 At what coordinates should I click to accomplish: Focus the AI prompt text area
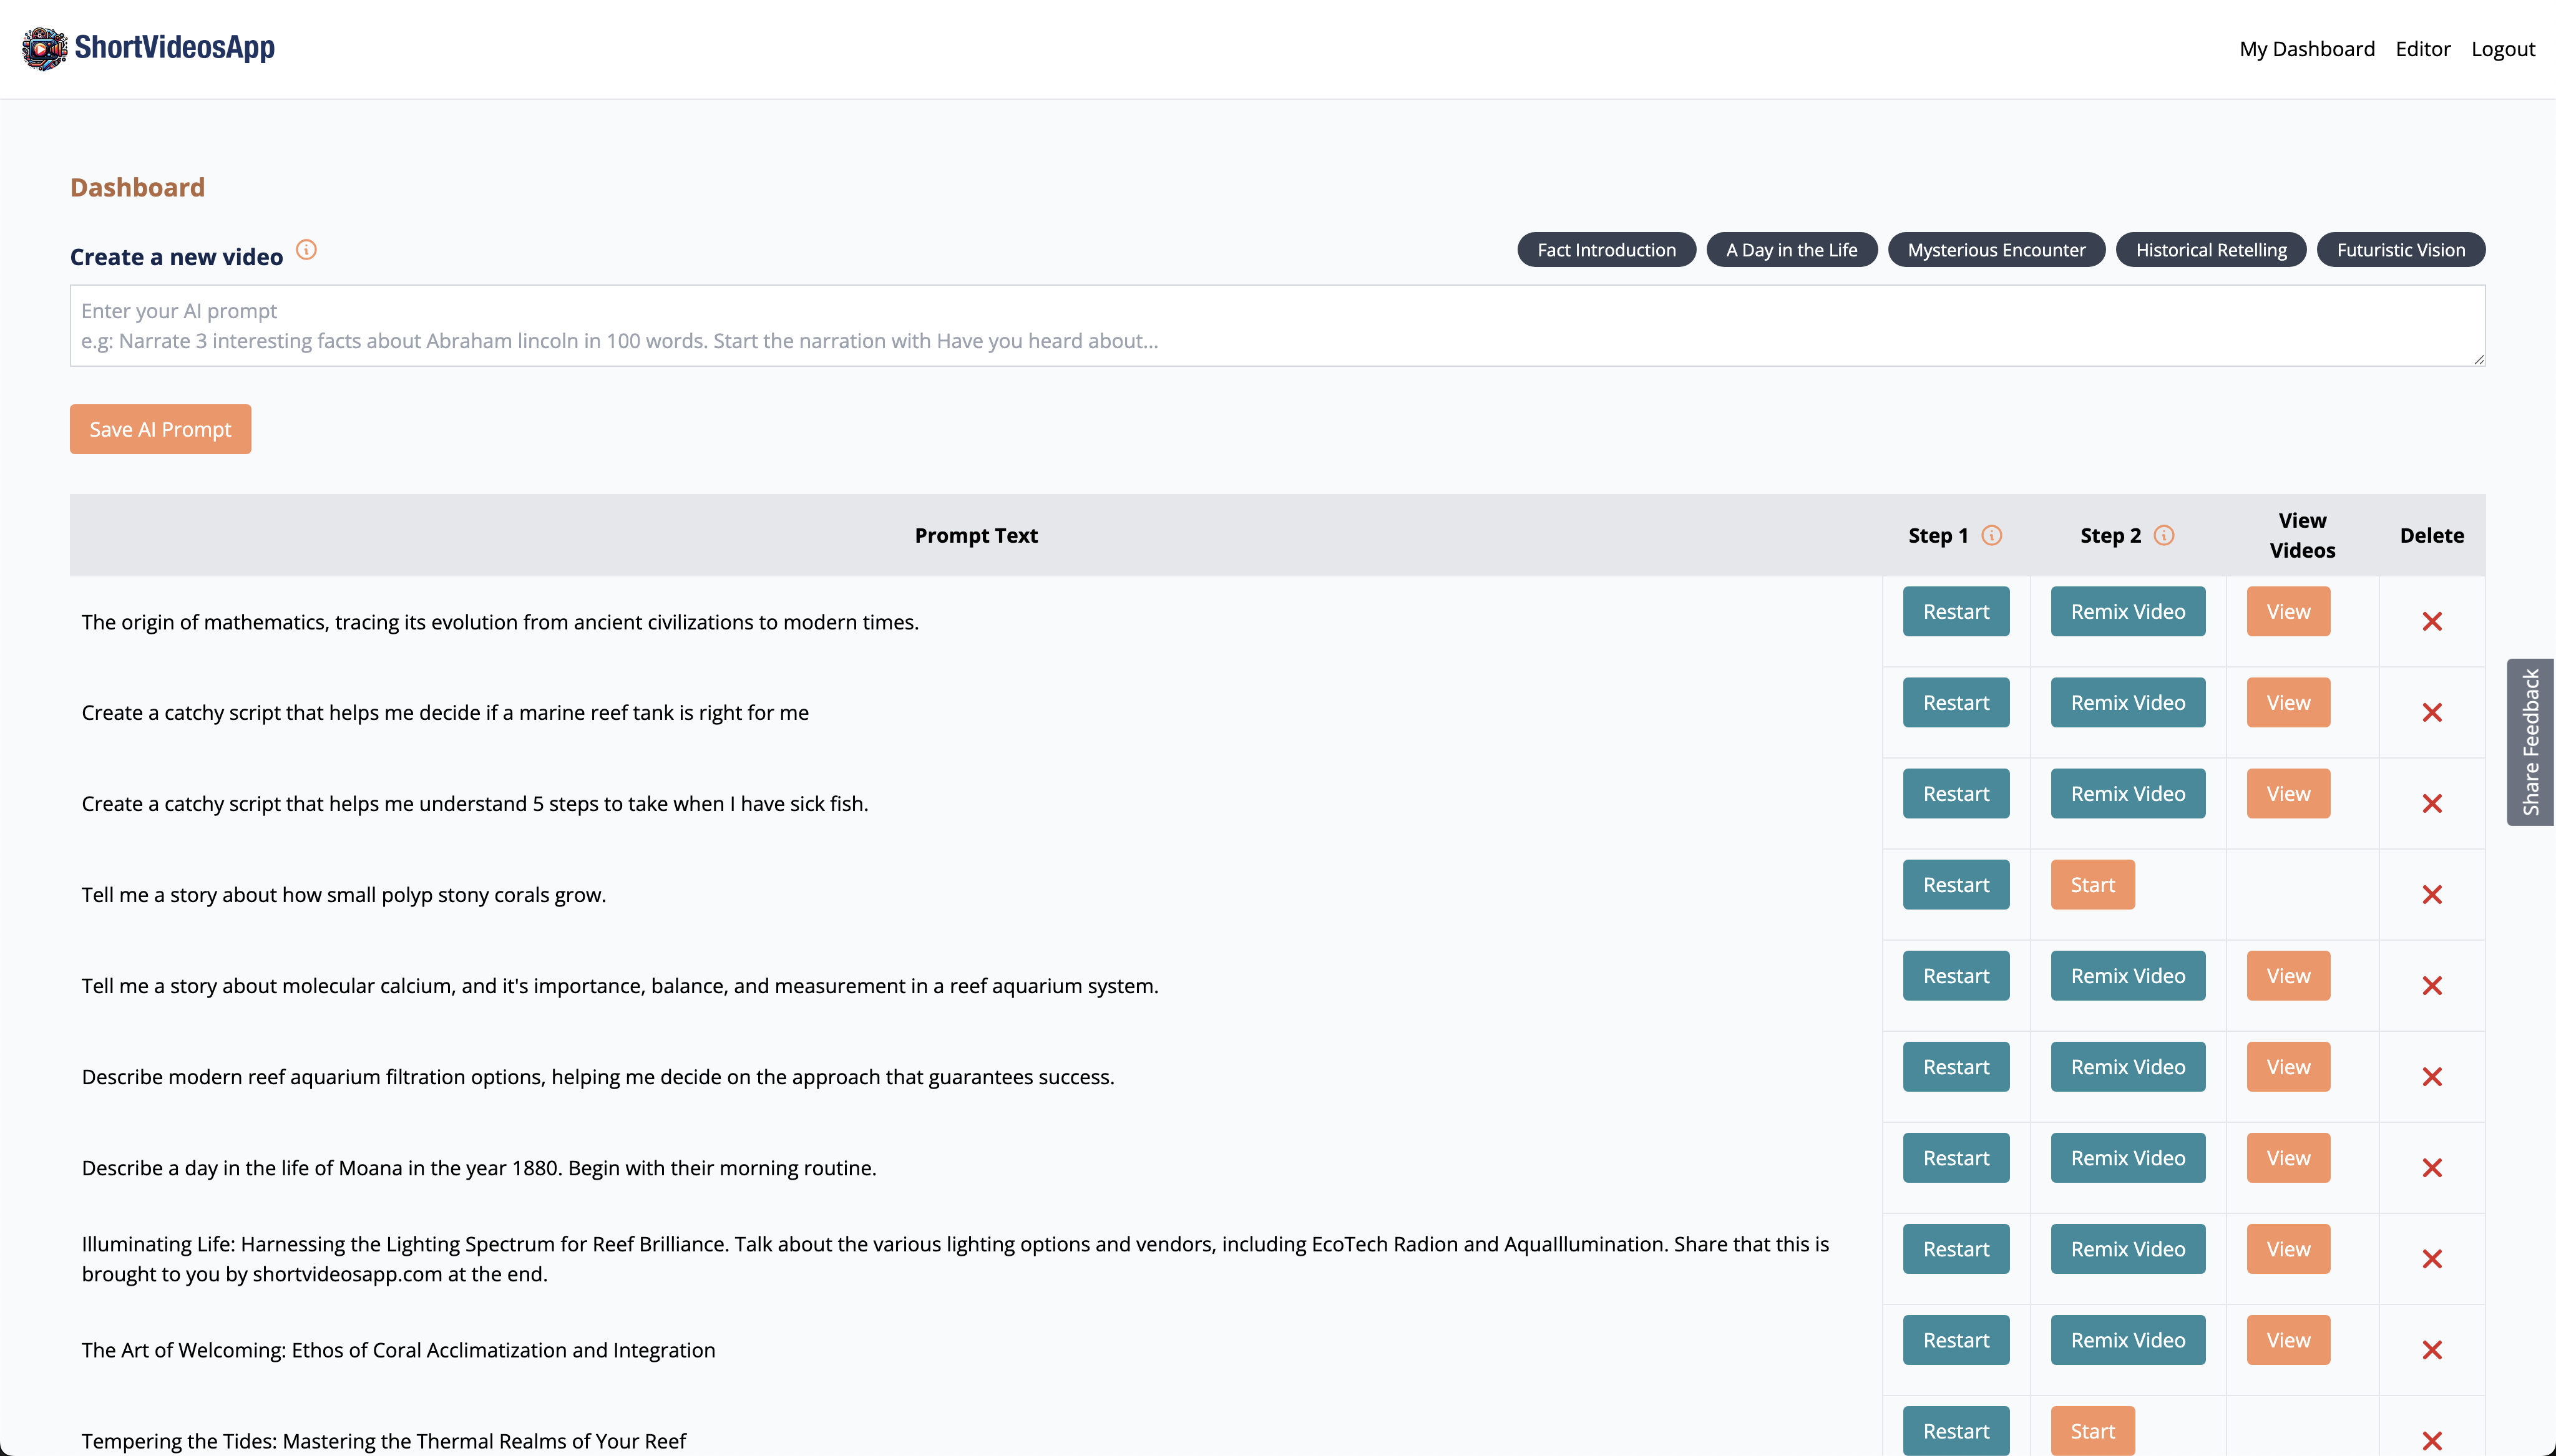click(x=1277, y=326)
